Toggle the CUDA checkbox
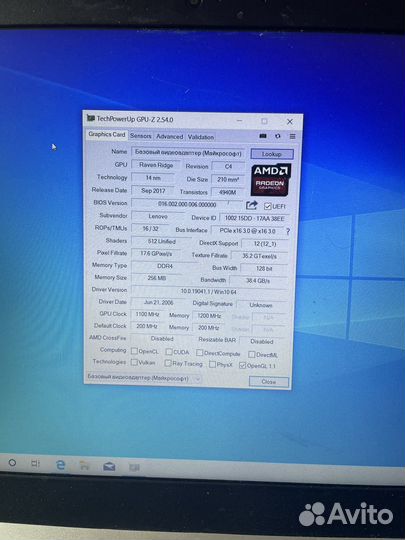 [169, 352]
